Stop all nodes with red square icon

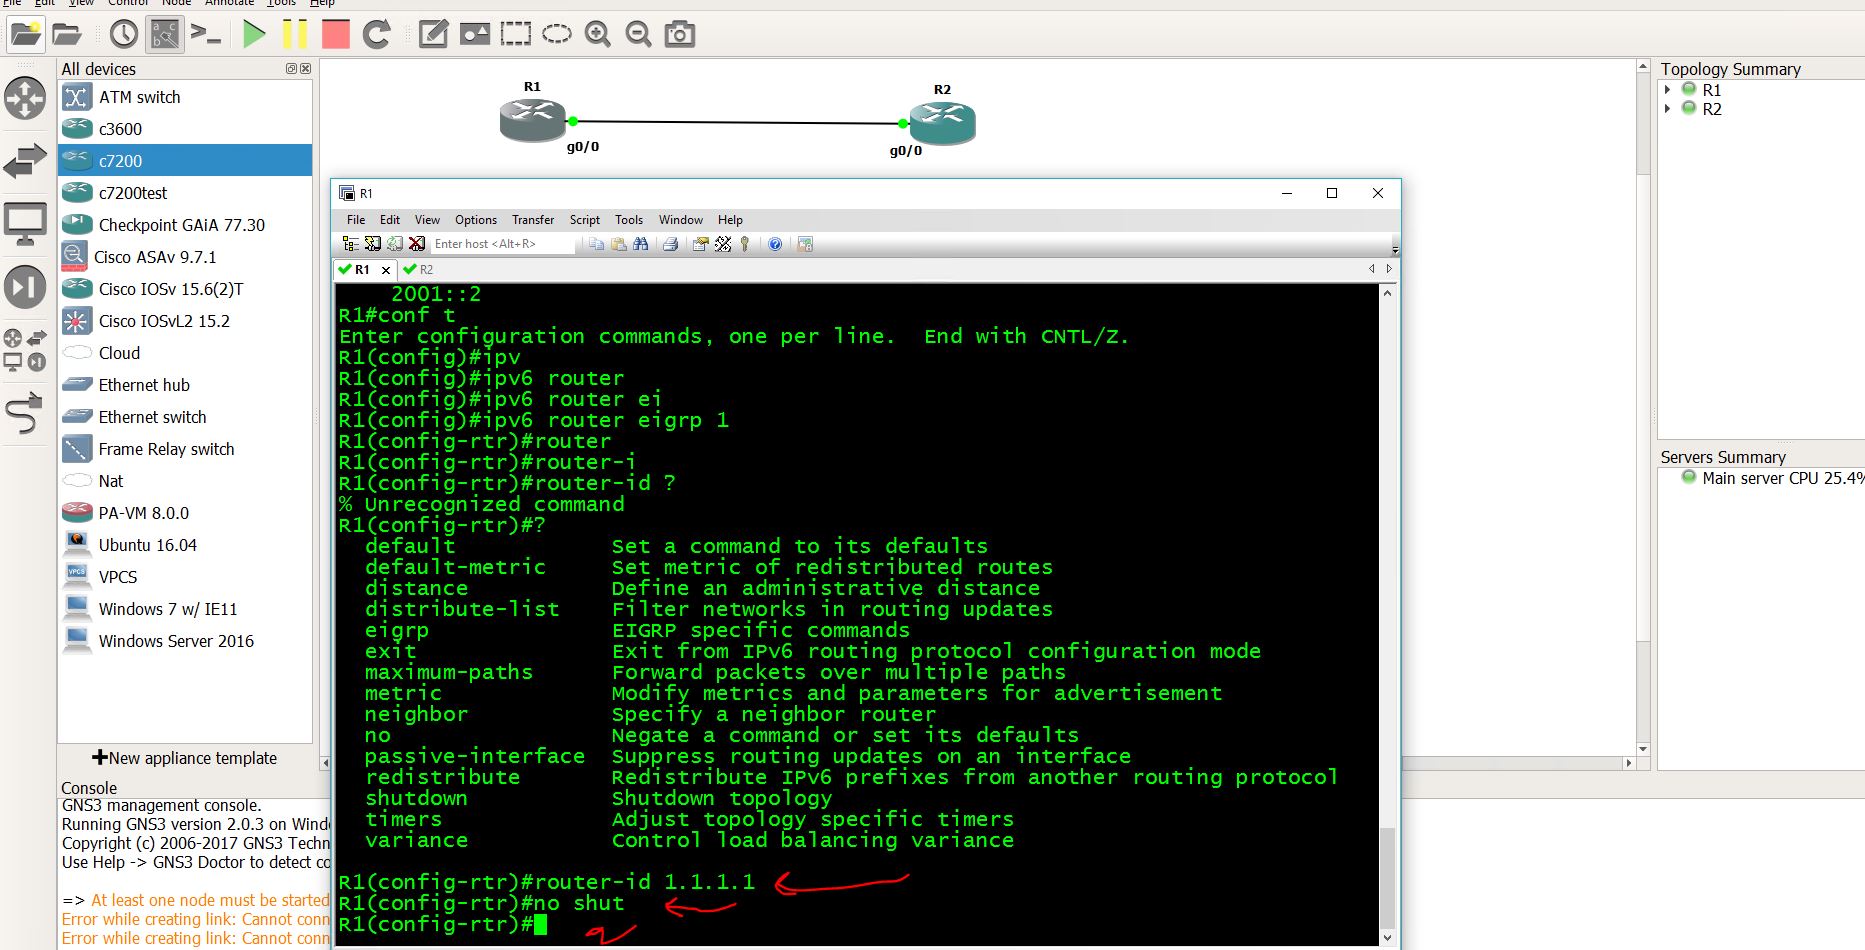tap(336, 34)
